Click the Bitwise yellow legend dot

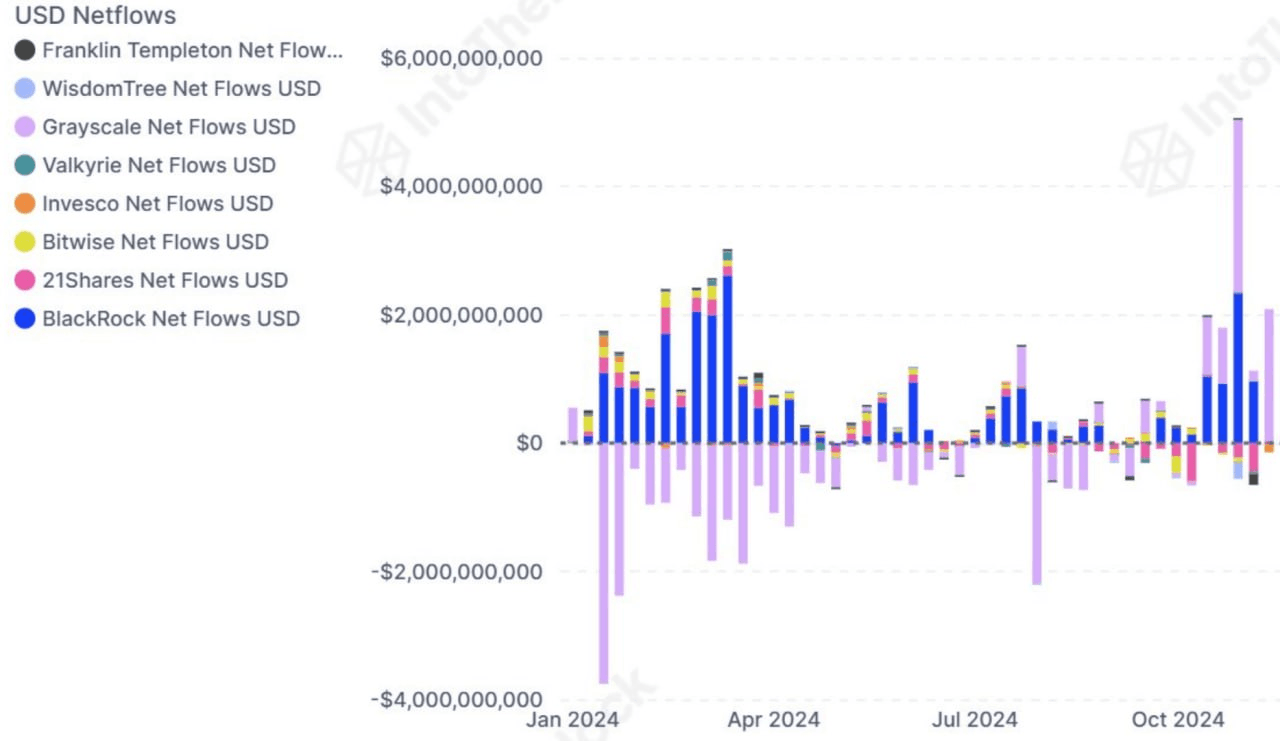(x=25, y=242)
